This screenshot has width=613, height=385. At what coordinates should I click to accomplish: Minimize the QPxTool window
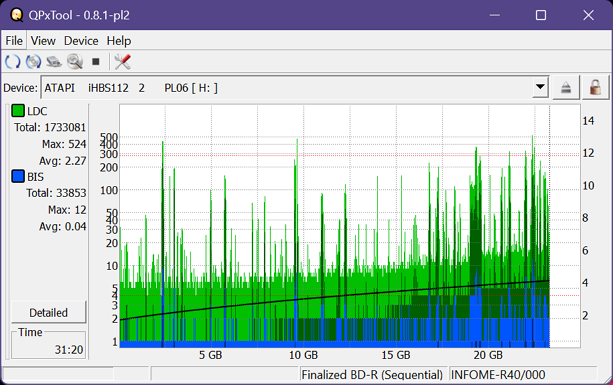pyautogui.click(x=495, y=15)
